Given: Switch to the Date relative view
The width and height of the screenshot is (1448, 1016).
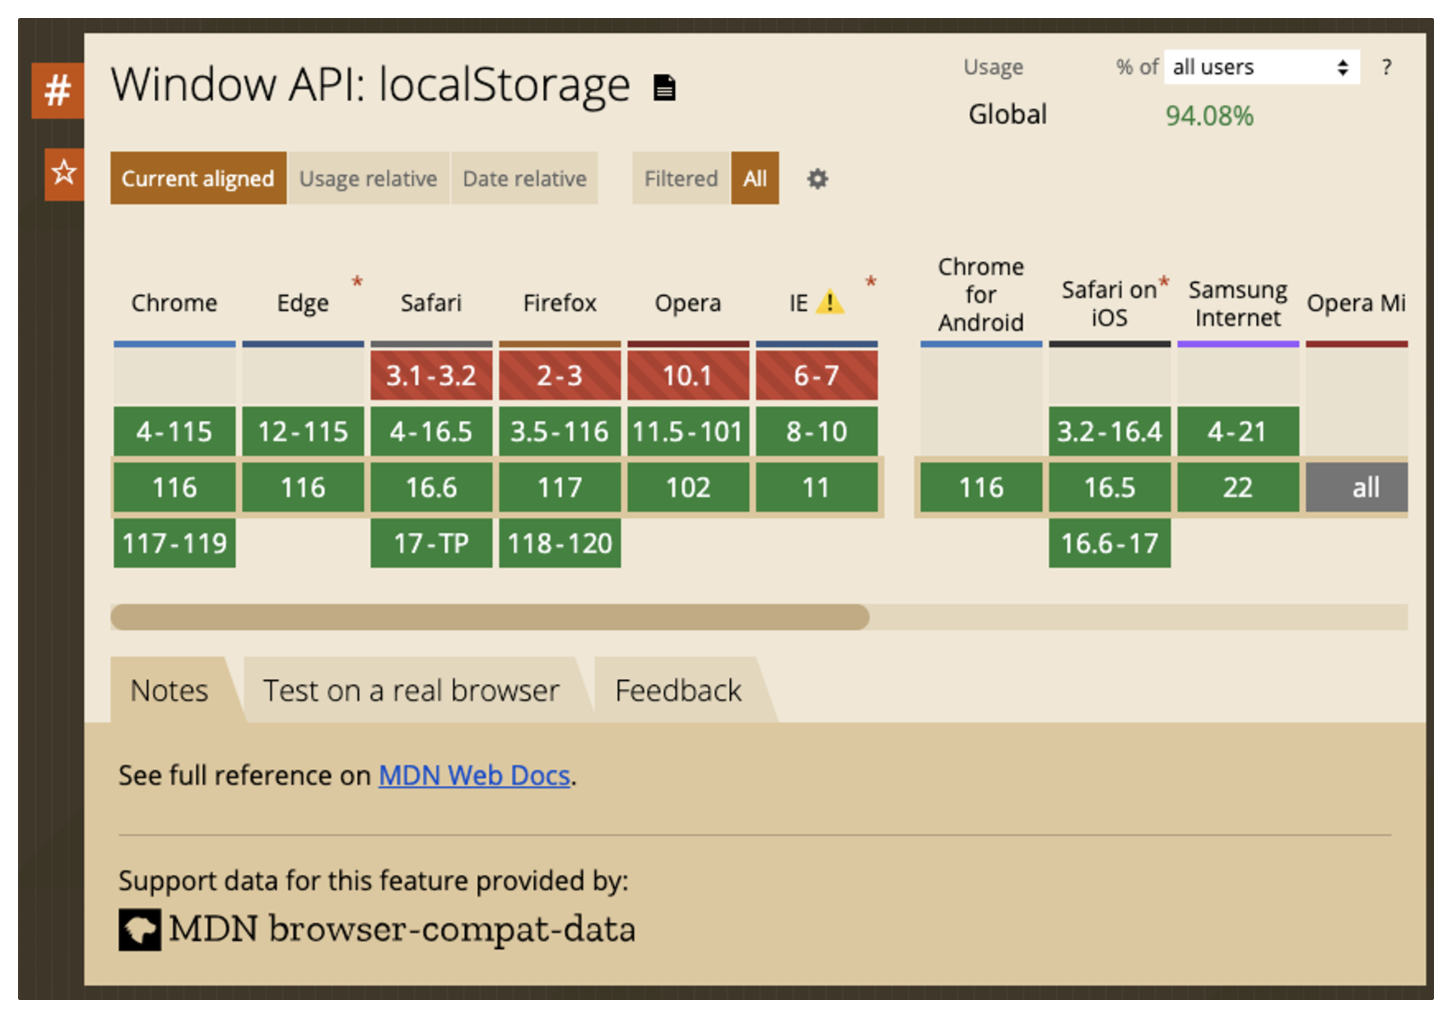Looking at the screenshot, I should tap(524, 178).
